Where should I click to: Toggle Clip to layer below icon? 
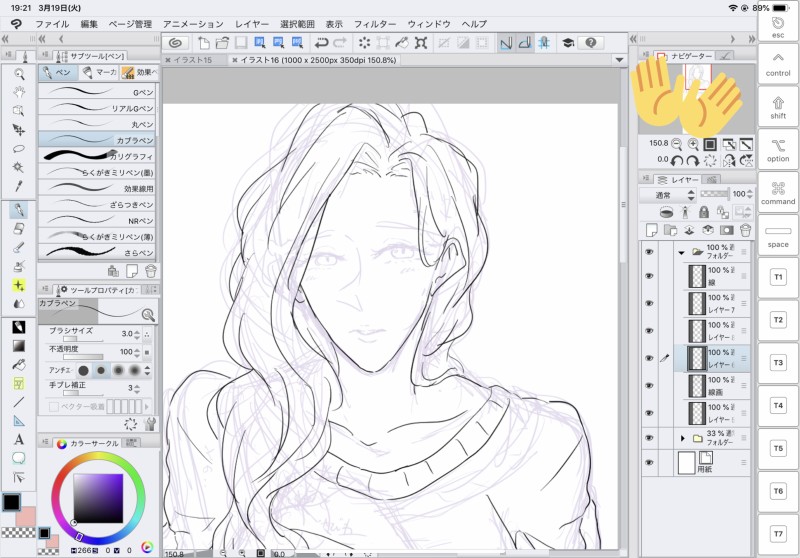[666, 212]
